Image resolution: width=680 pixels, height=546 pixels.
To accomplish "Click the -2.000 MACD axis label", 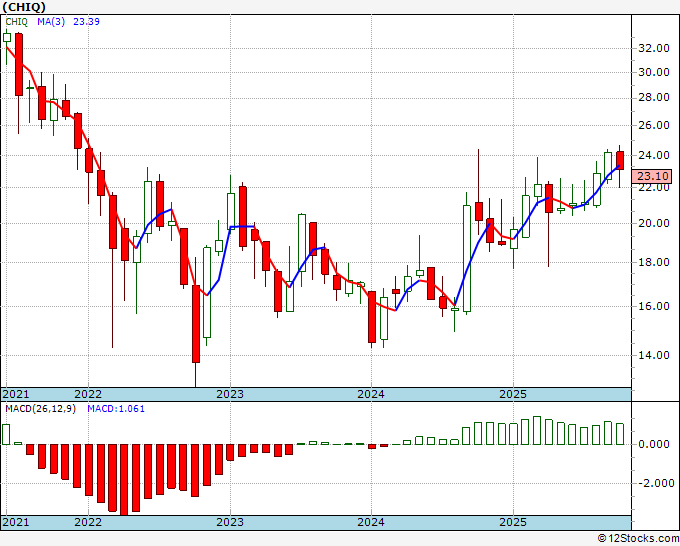I will click(x=656, y=483).
